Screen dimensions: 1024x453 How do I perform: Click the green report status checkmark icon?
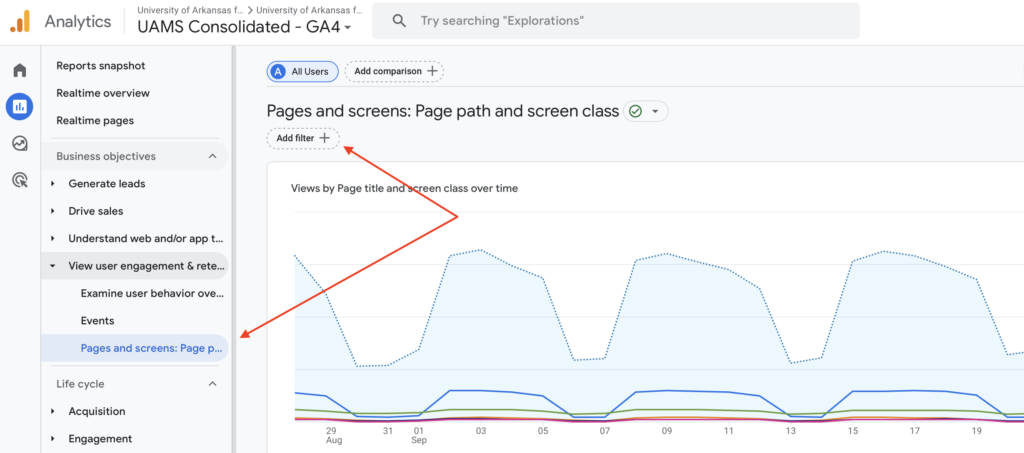635,112
